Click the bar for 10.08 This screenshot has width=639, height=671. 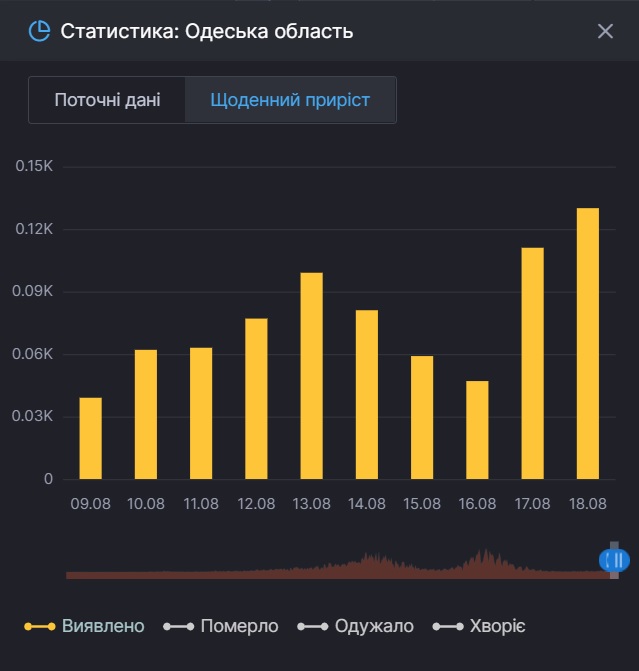tap(146, 414)
